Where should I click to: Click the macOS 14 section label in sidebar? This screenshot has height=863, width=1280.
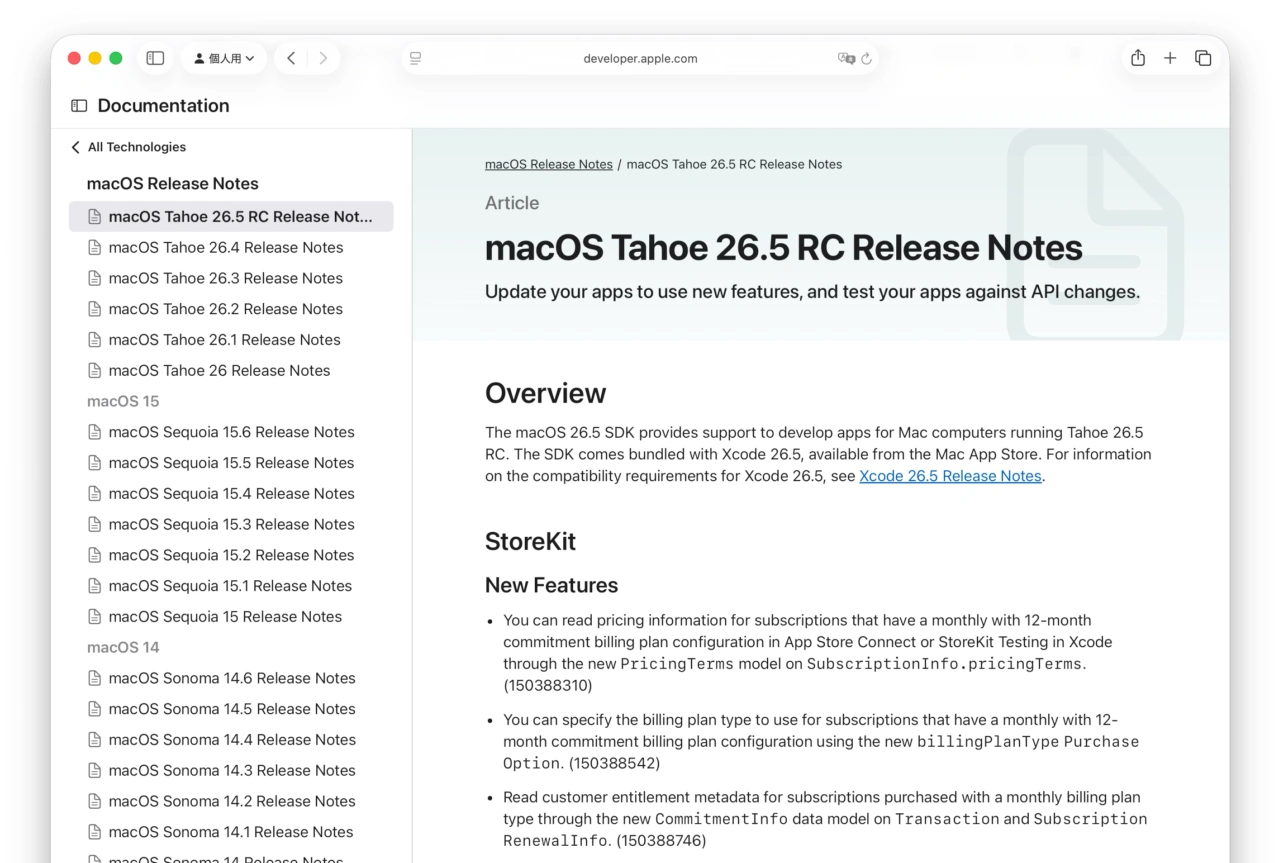coord(123,647)
